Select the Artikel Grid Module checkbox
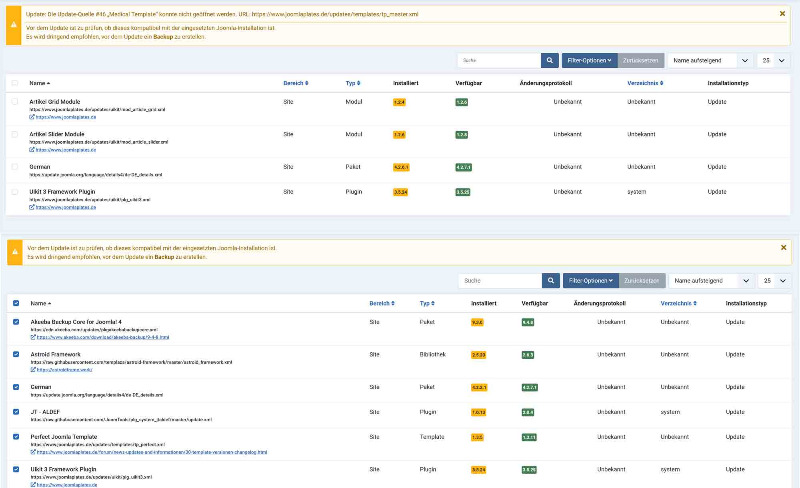The height and width of the screenshot is (488, 800). [x=15, y=102]
